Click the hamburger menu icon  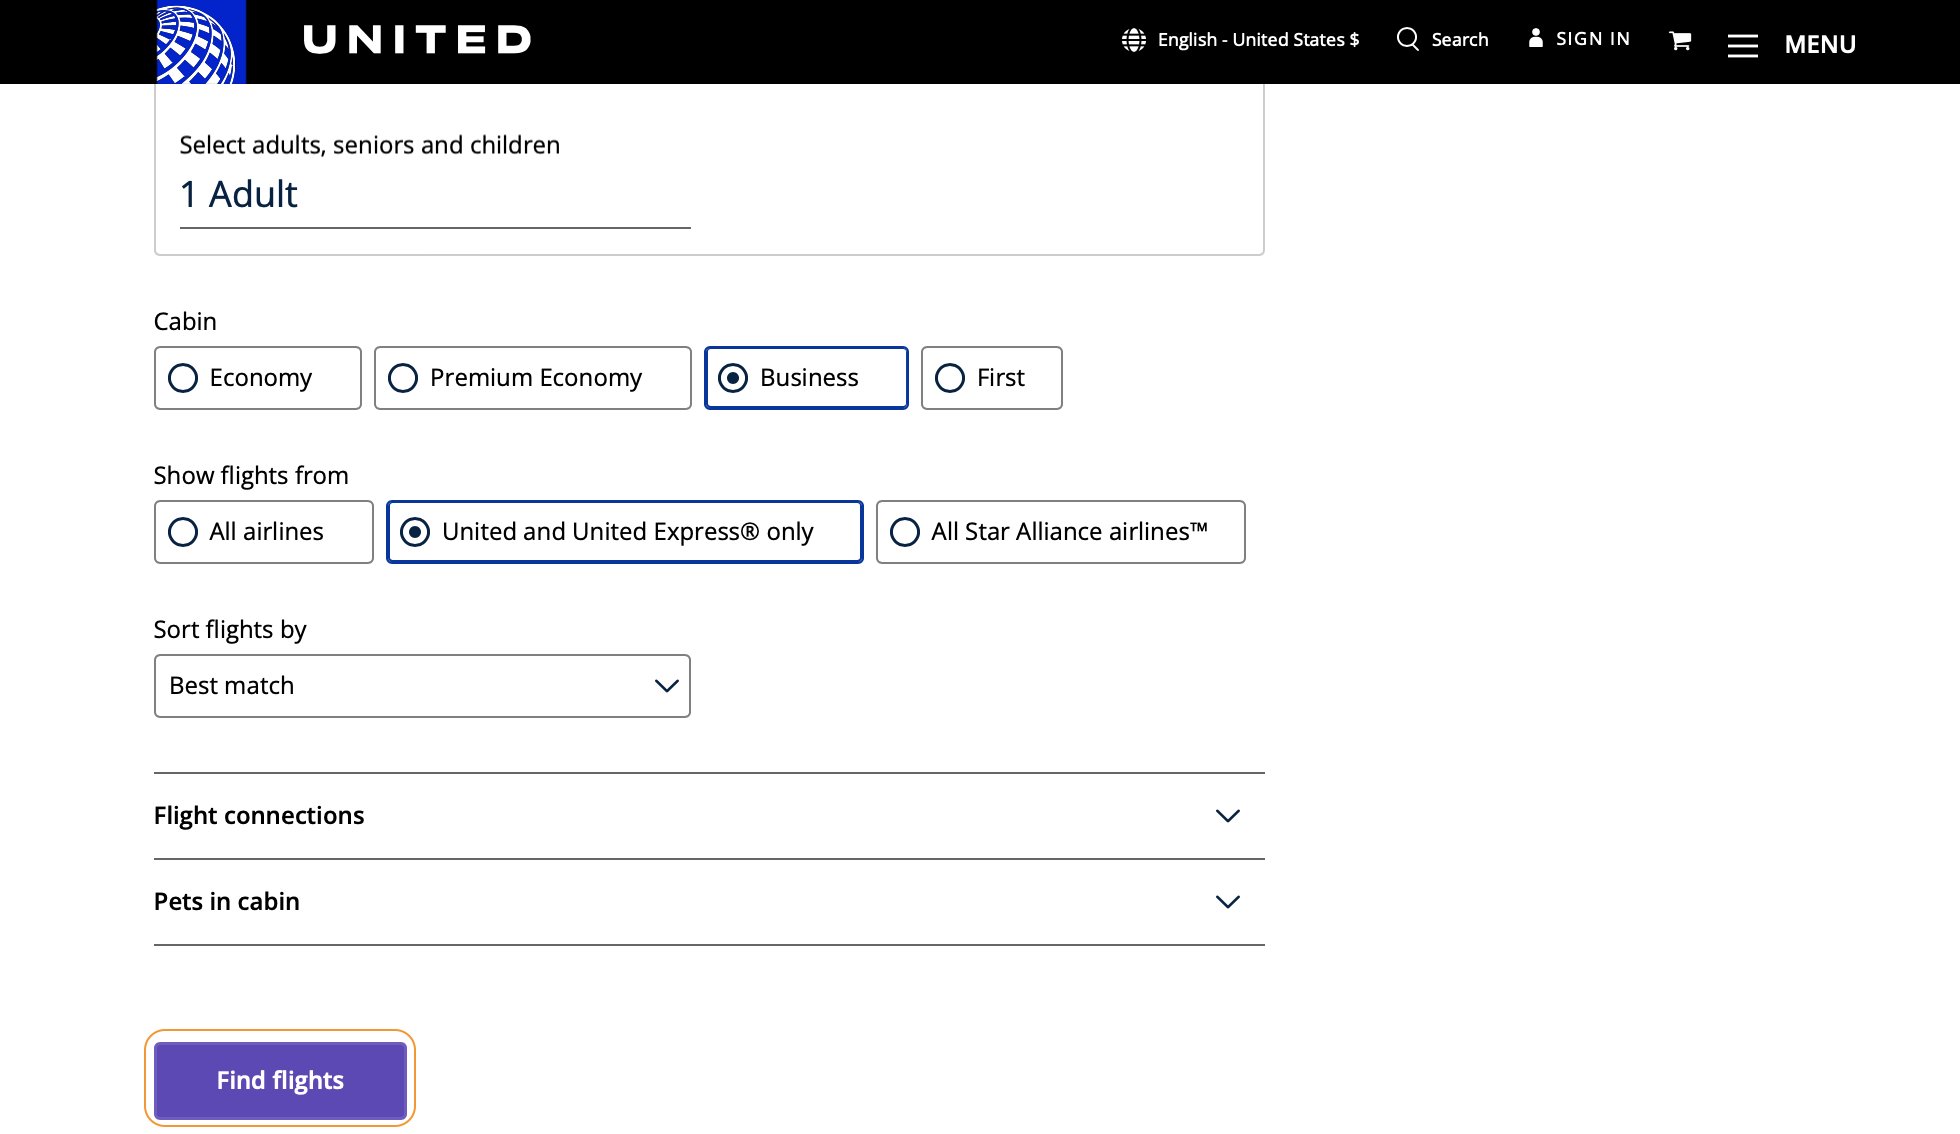[1743, 45]
